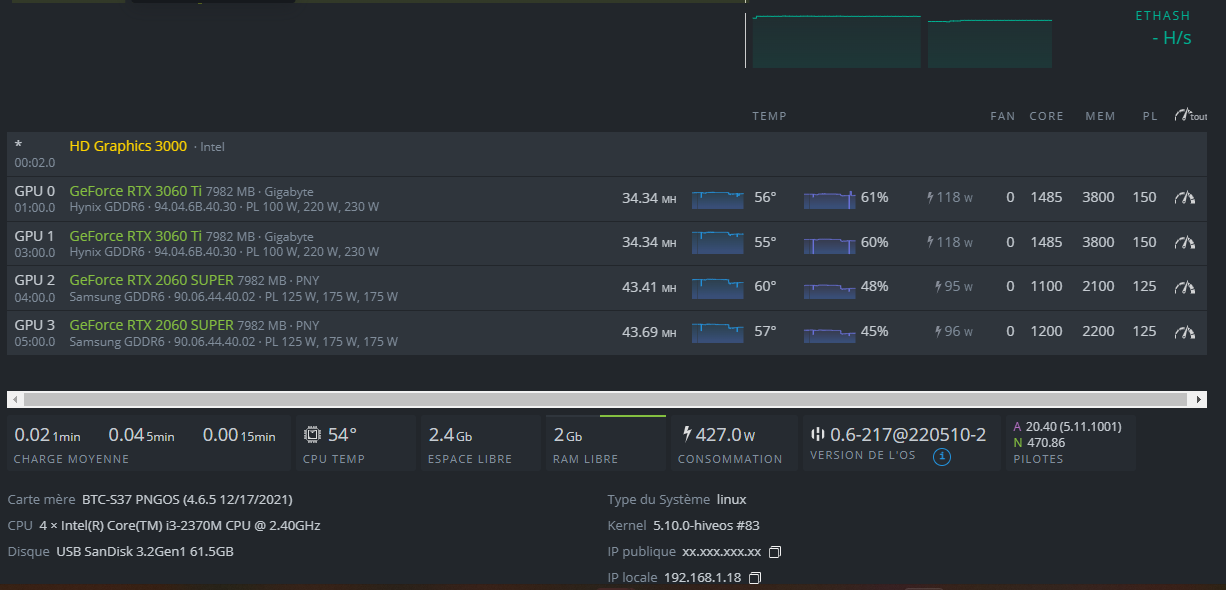Click the left arrow of horizontal scrollbar
1226x590 pixels.
click(15, 399)
